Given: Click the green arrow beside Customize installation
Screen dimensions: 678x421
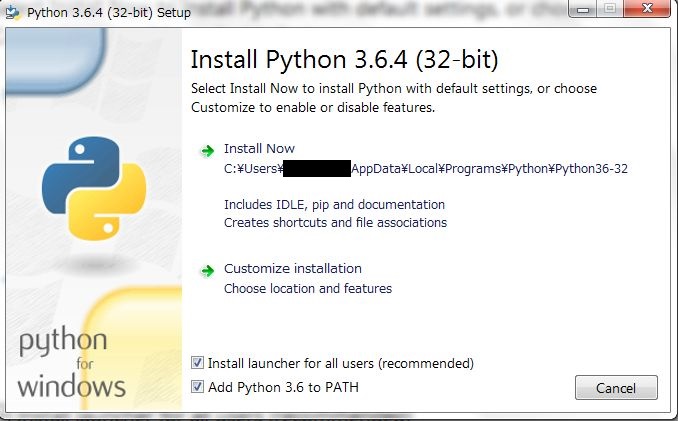Looking at the screenshot, I should coord(208,271).
